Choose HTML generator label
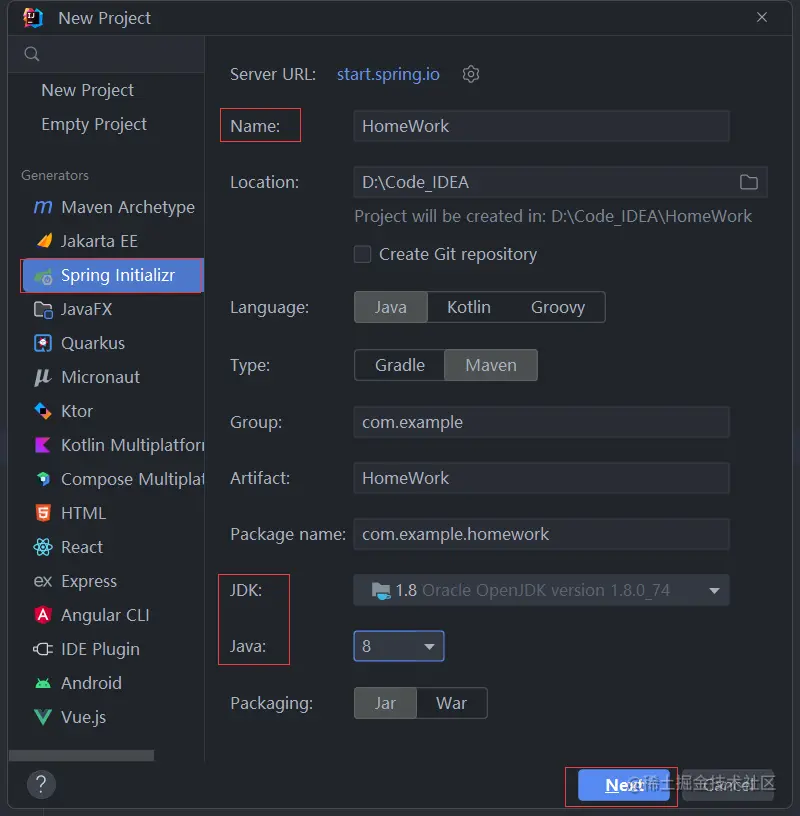The image size is (800, 816). pyautogui.click(x=83, y=513)
